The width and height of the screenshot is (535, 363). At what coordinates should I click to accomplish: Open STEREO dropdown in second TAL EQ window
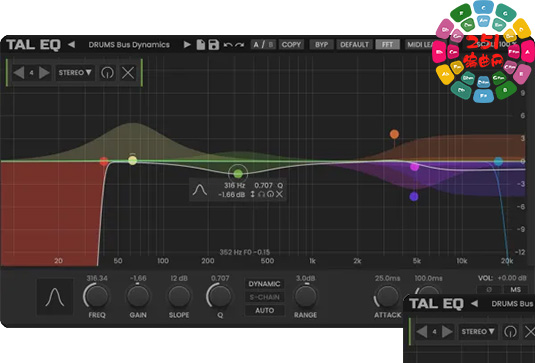[478, 332]
